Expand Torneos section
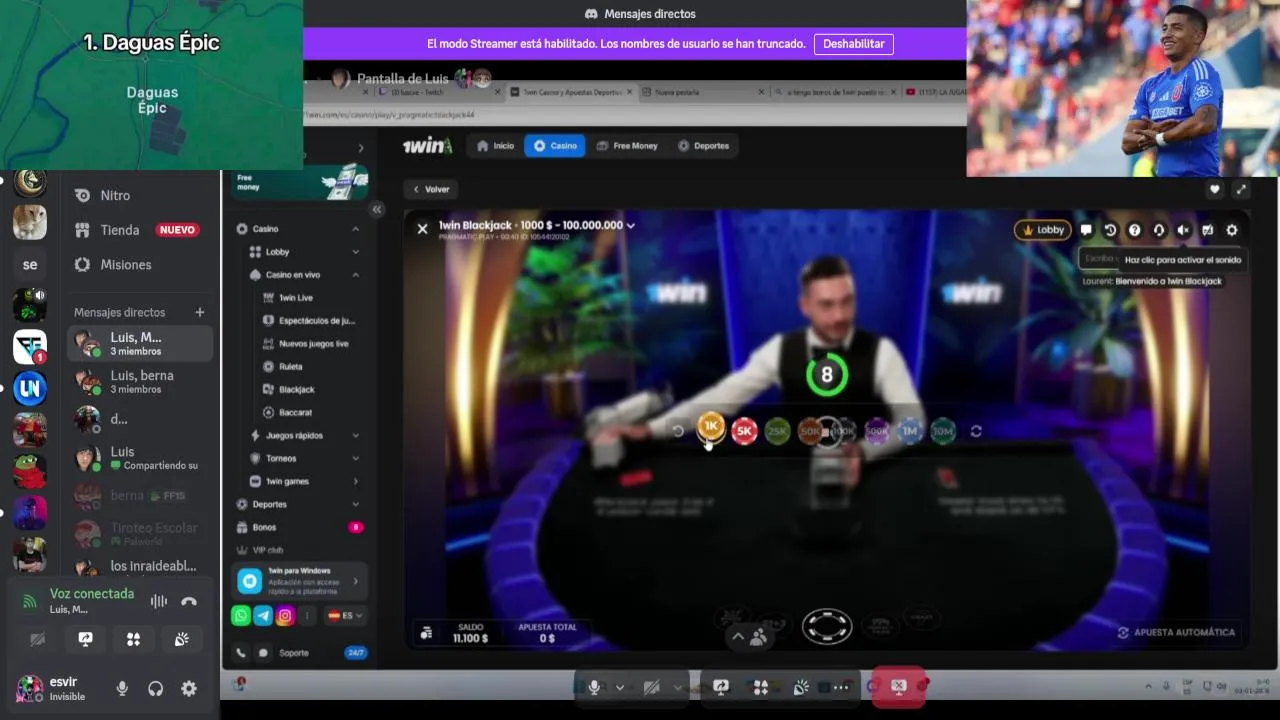 355,459
